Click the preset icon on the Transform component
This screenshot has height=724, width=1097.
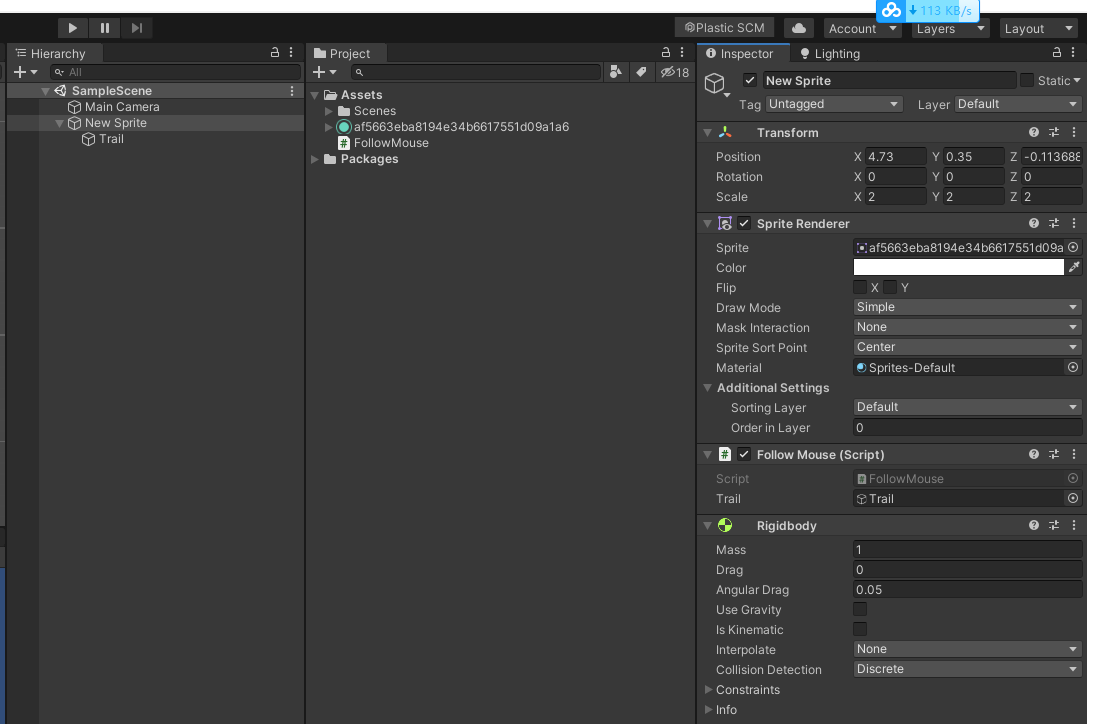(x=1054, y=132)
